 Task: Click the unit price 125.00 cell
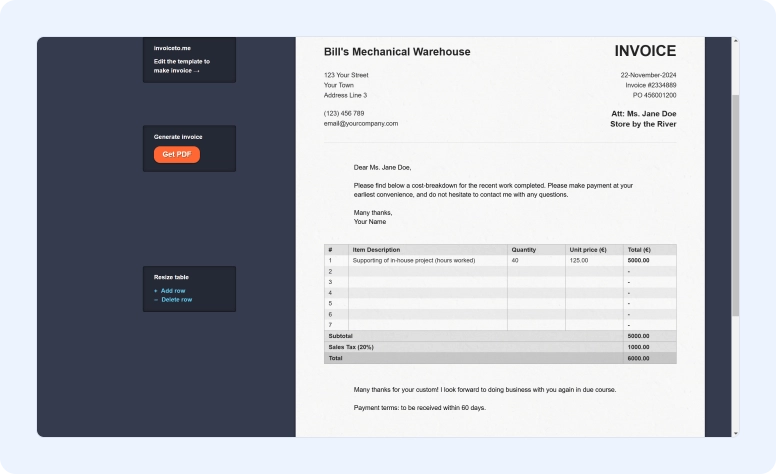tap(579, 260)
